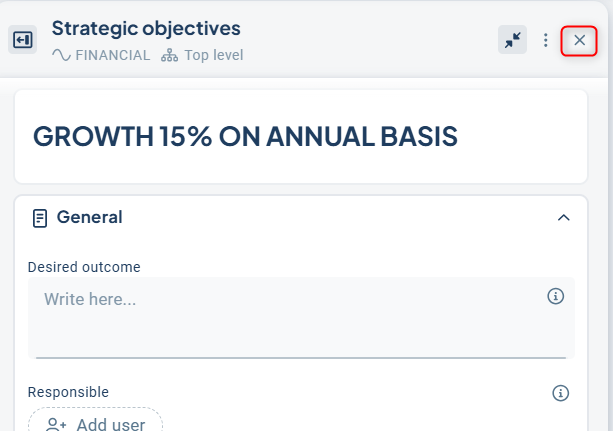Click the Responsible field label
The height and width of the screenshot is (431, 613).
pos(68,392)
